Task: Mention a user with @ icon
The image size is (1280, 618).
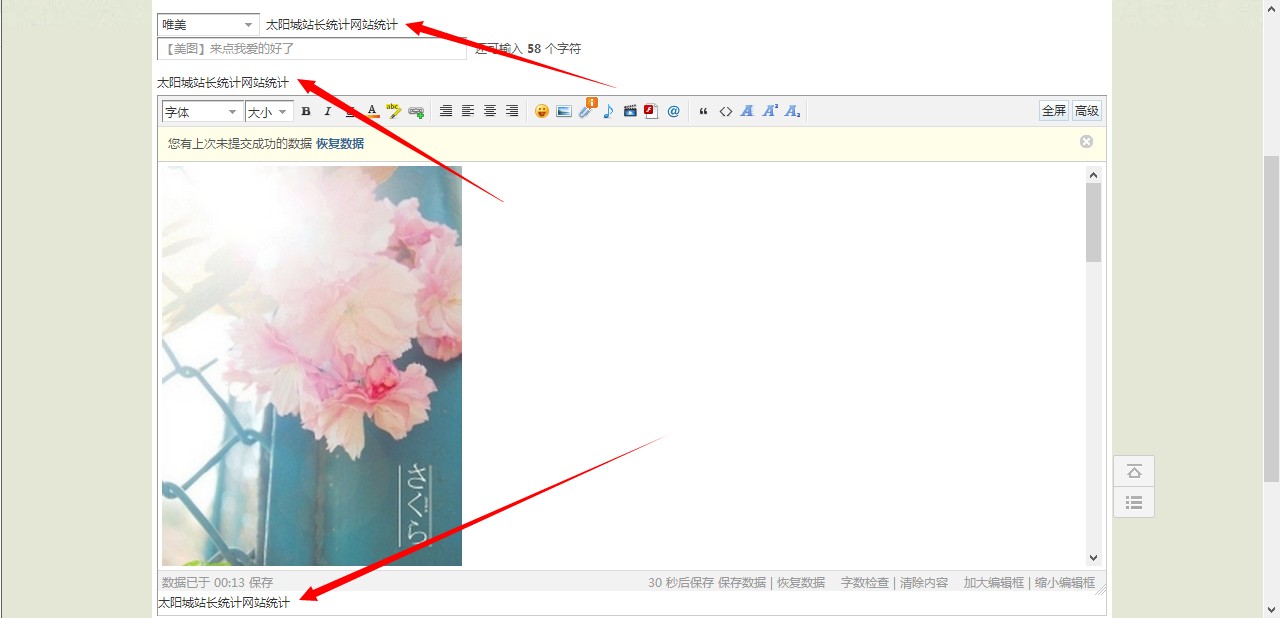Action: (x=673, y=112)
